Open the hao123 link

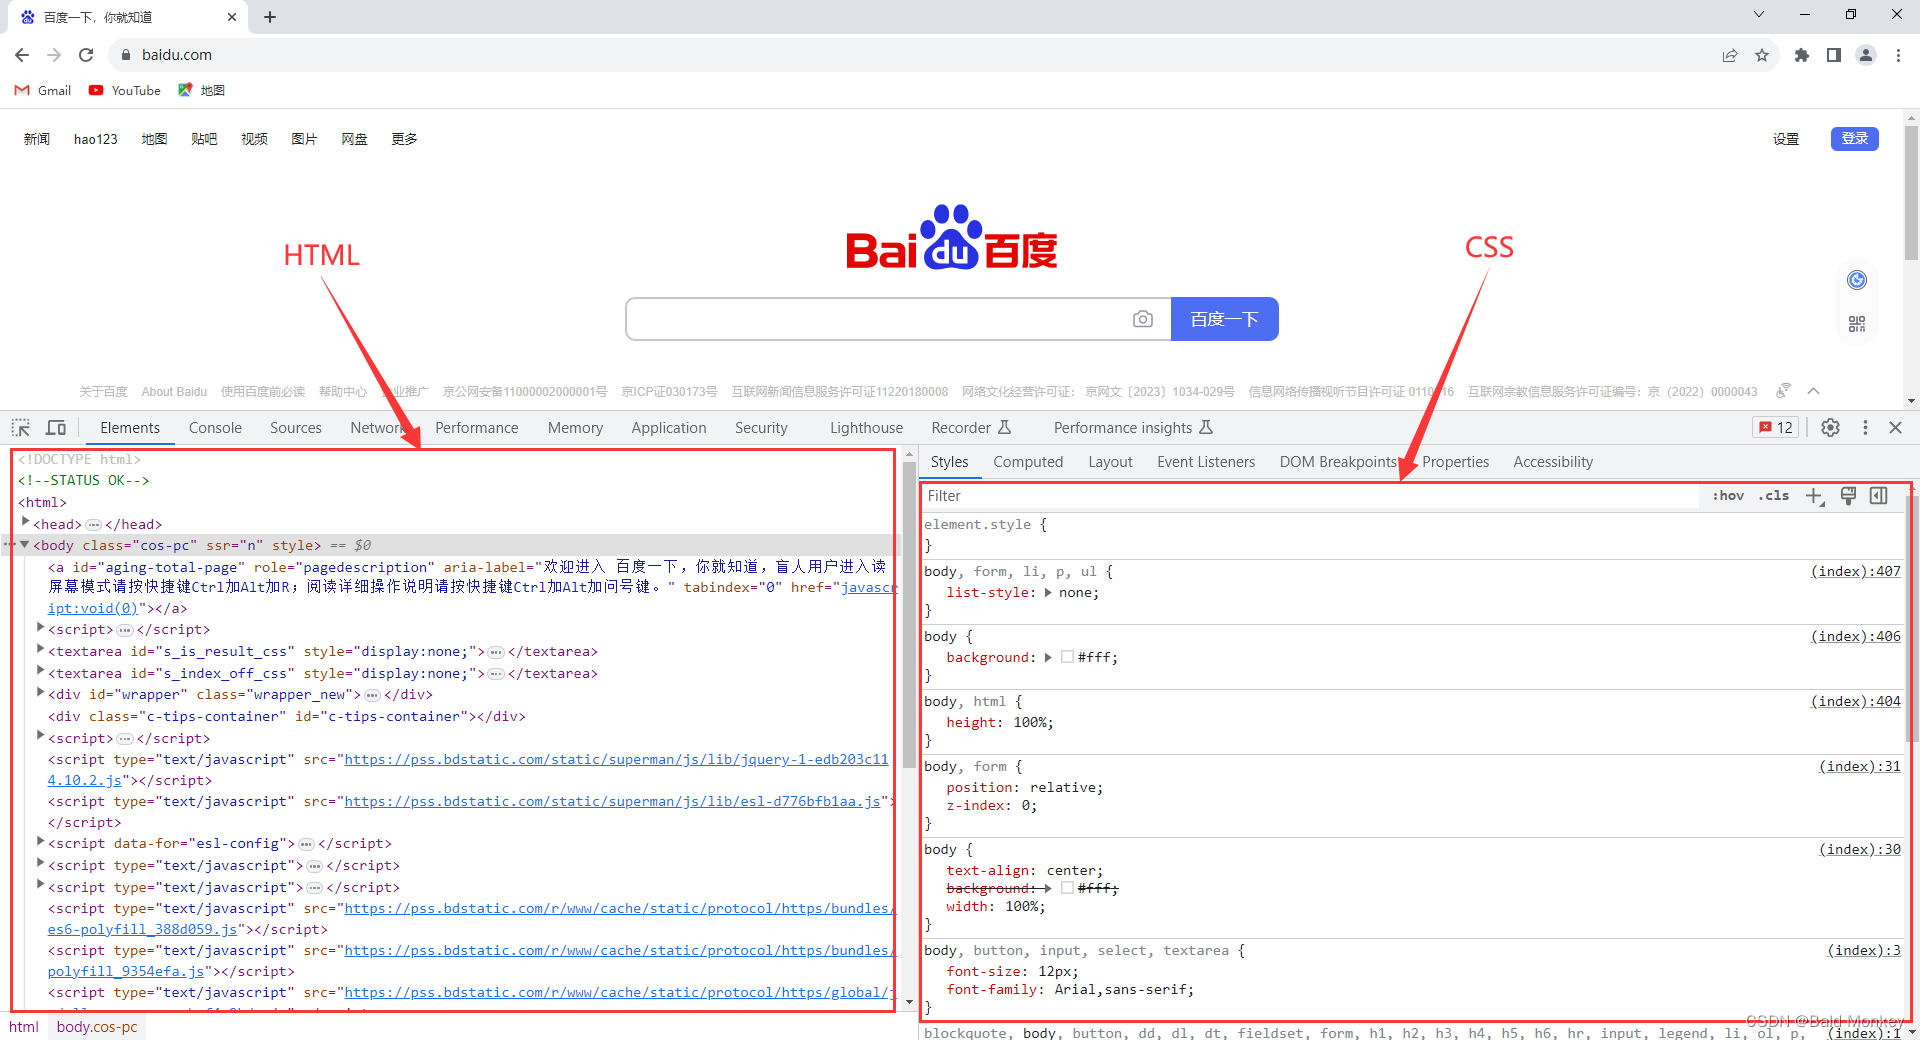tap(96, 139)
